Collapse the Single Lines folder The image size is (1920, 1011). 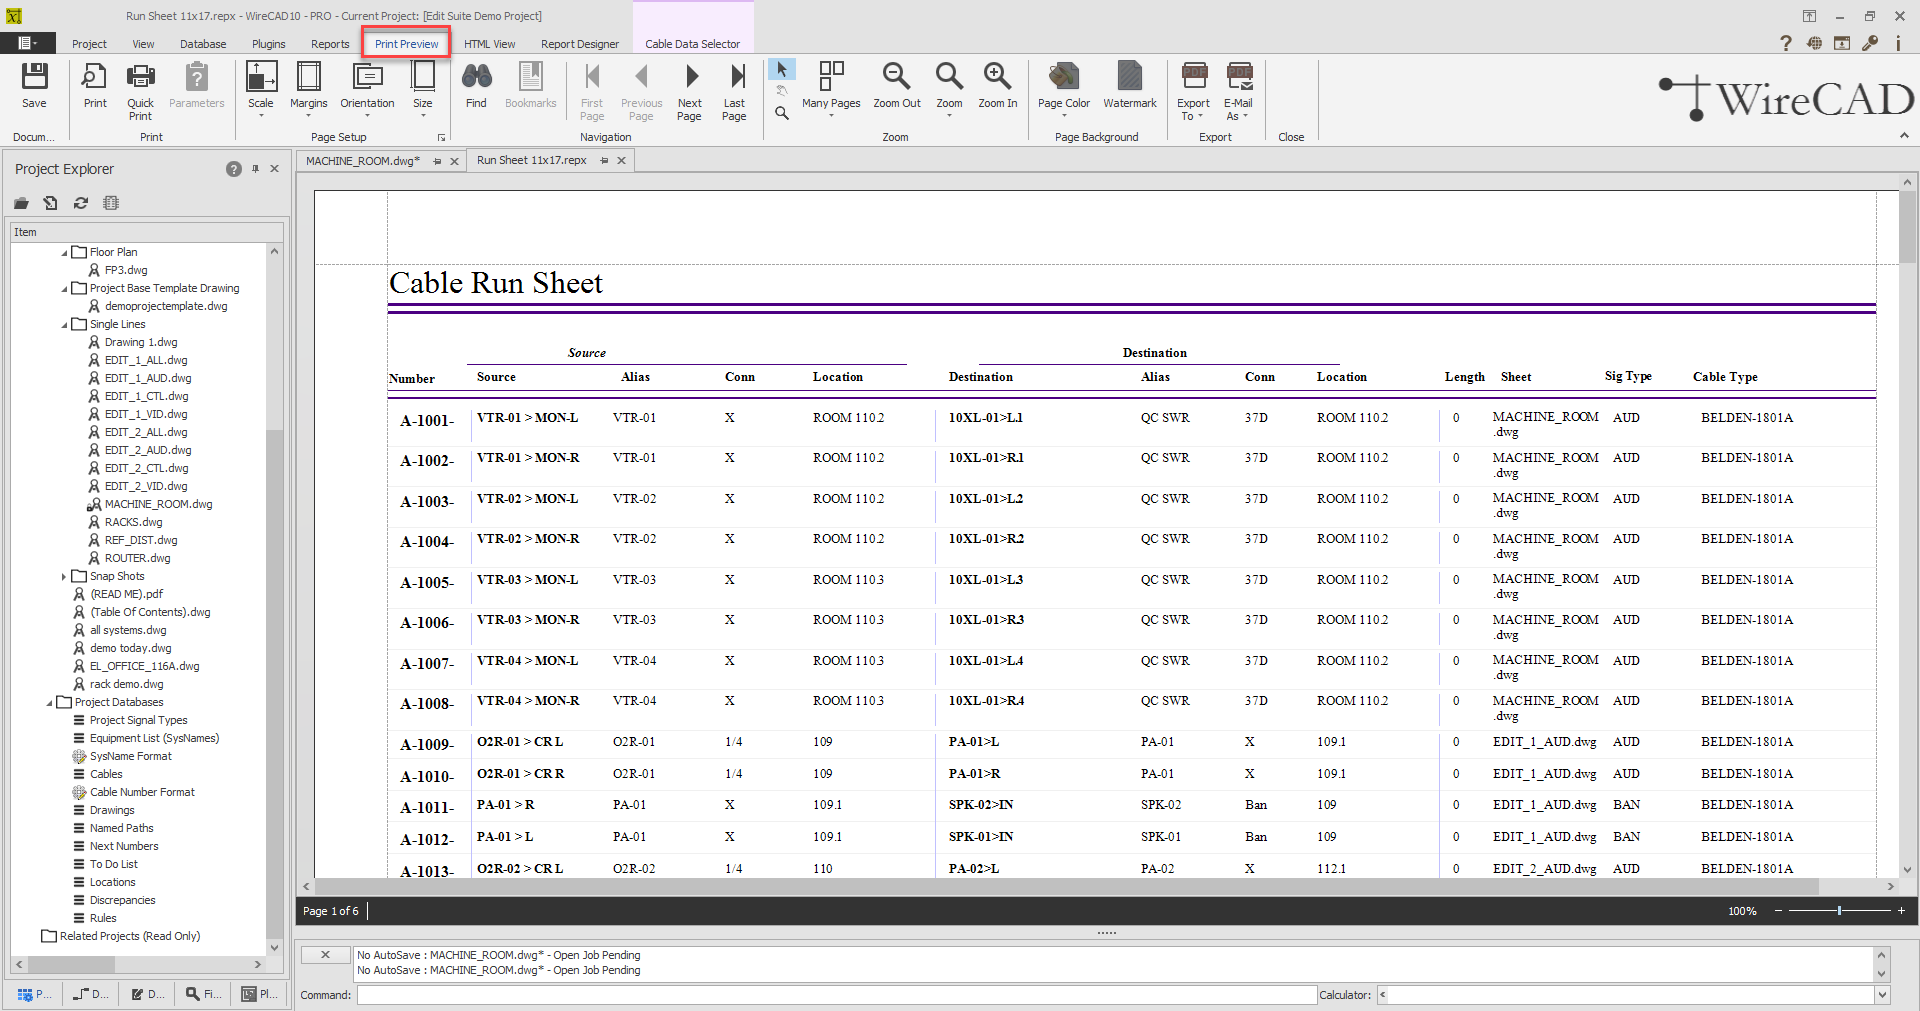tap(64, 325)
